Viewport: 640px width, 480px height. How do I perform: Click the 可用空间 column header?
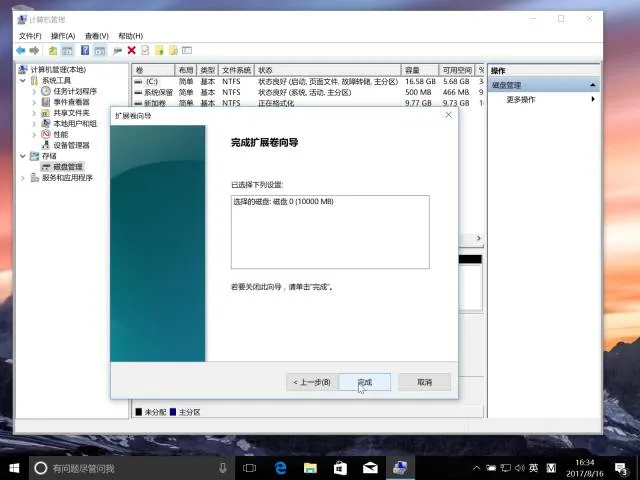coord(457,70)
